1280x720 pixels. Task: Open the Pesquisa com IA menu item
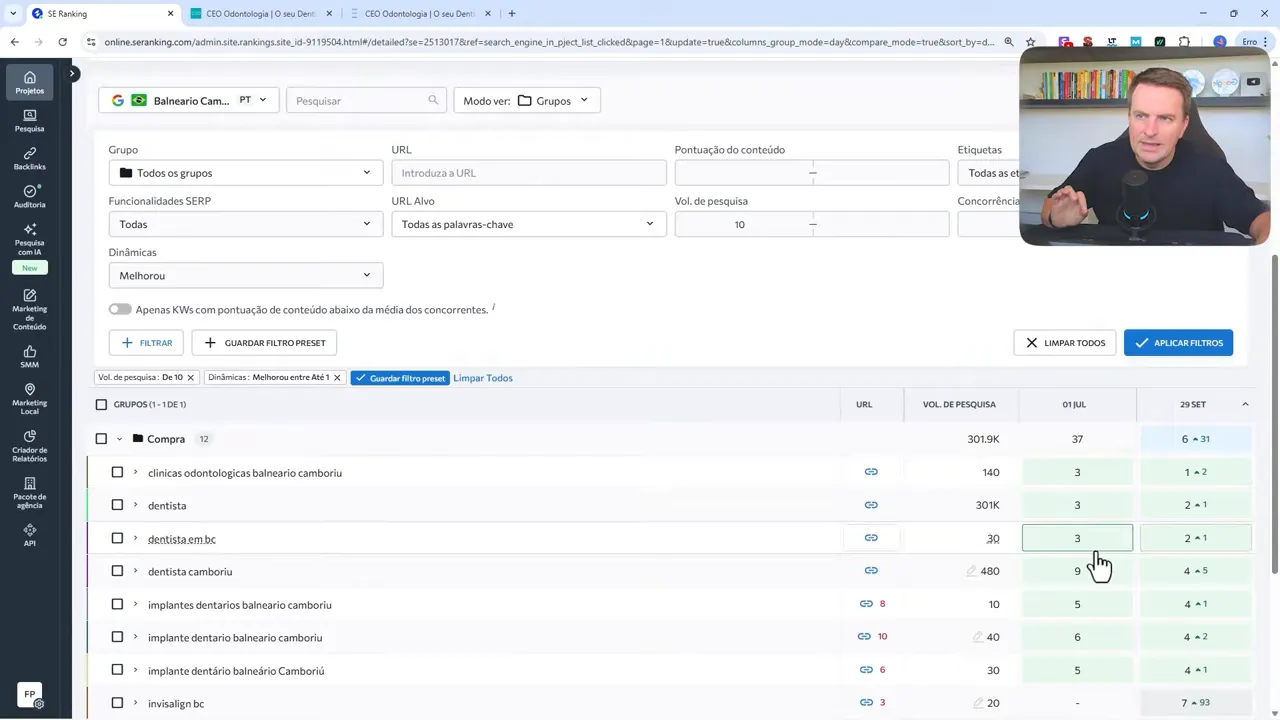point(29,240)
